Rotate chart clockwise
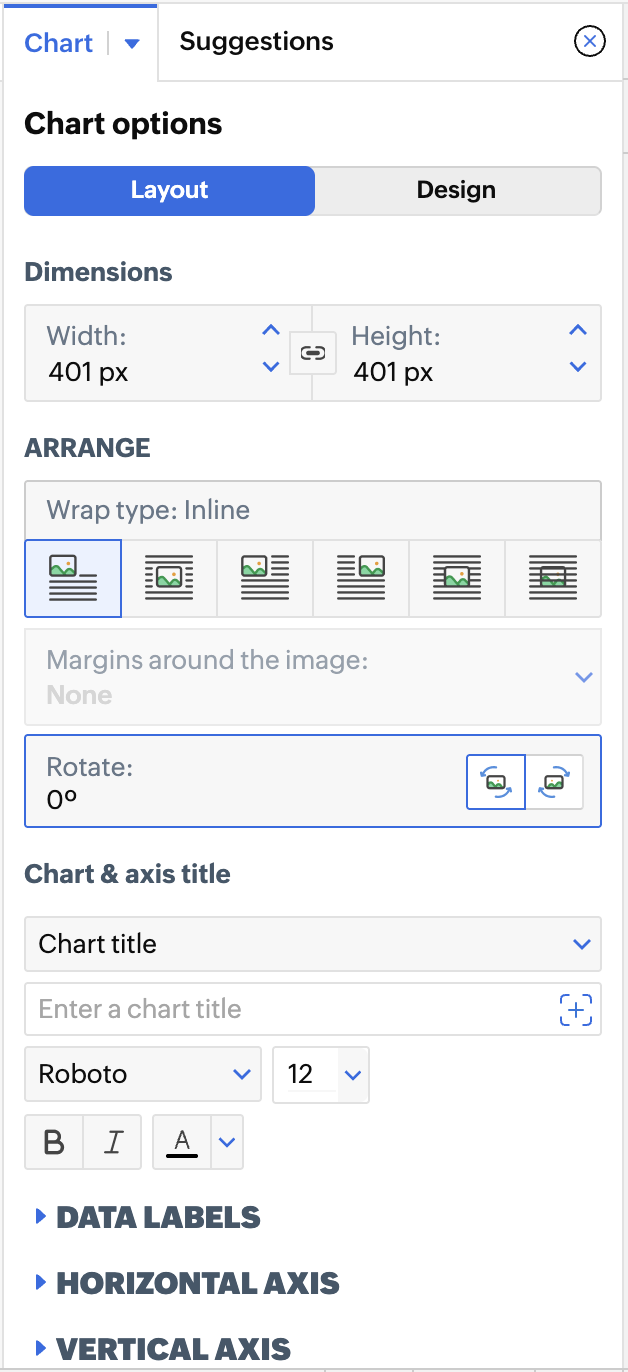The height and width of the screenshot is (1372, 628). pyautogui.click(x=554, y=782)
